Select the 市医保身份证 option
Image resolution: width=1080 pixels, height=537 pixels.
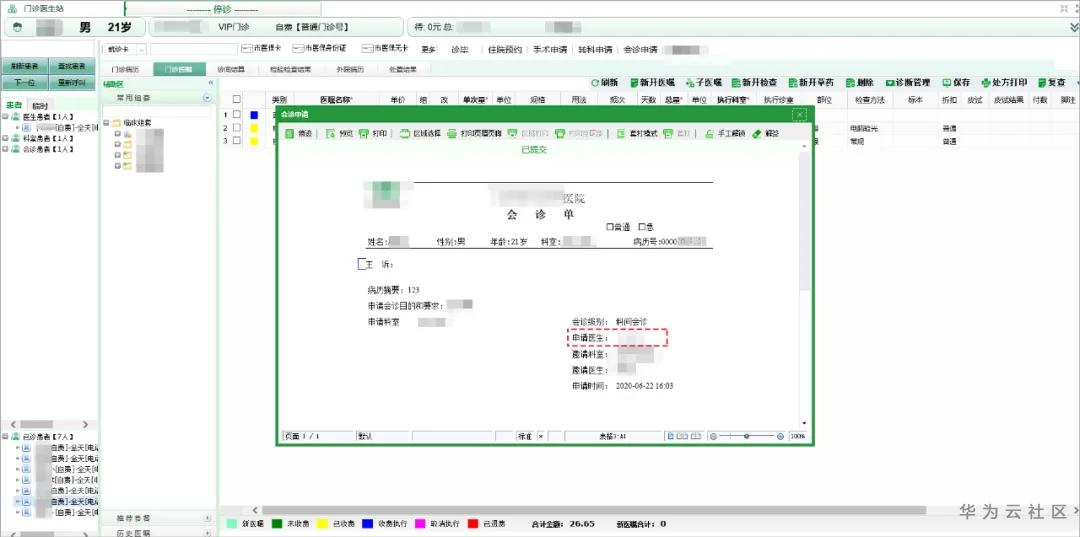point(319,49)
